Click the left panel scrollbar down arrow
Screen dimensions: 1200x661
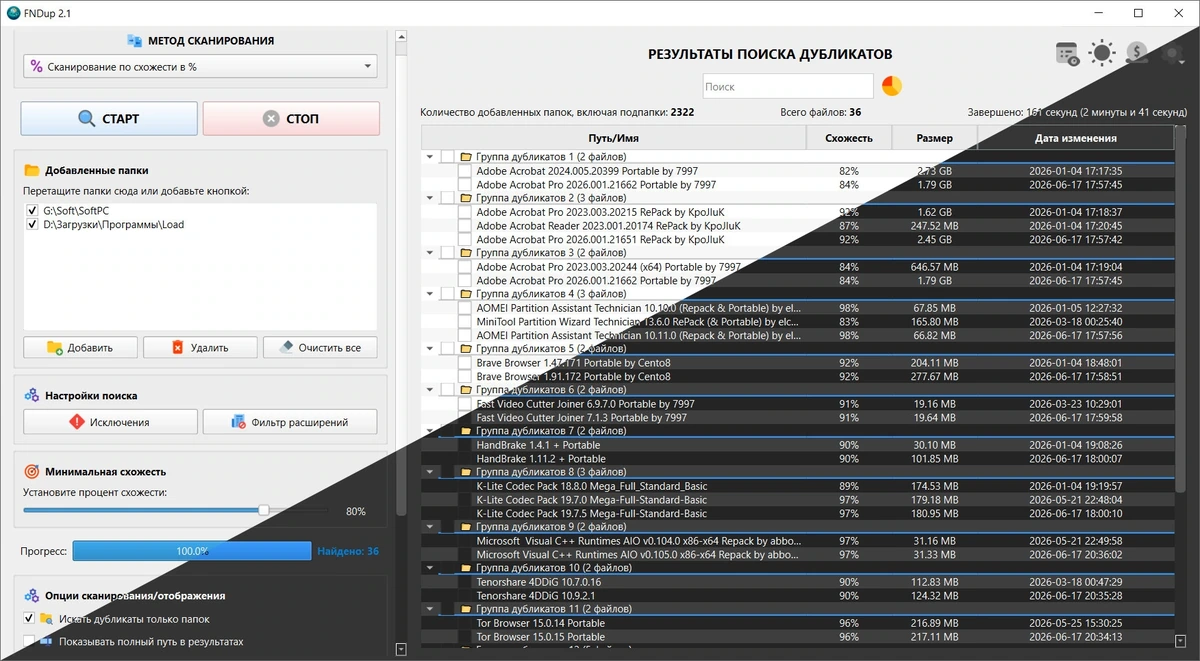pyautogui.click(x=401, y=649)
